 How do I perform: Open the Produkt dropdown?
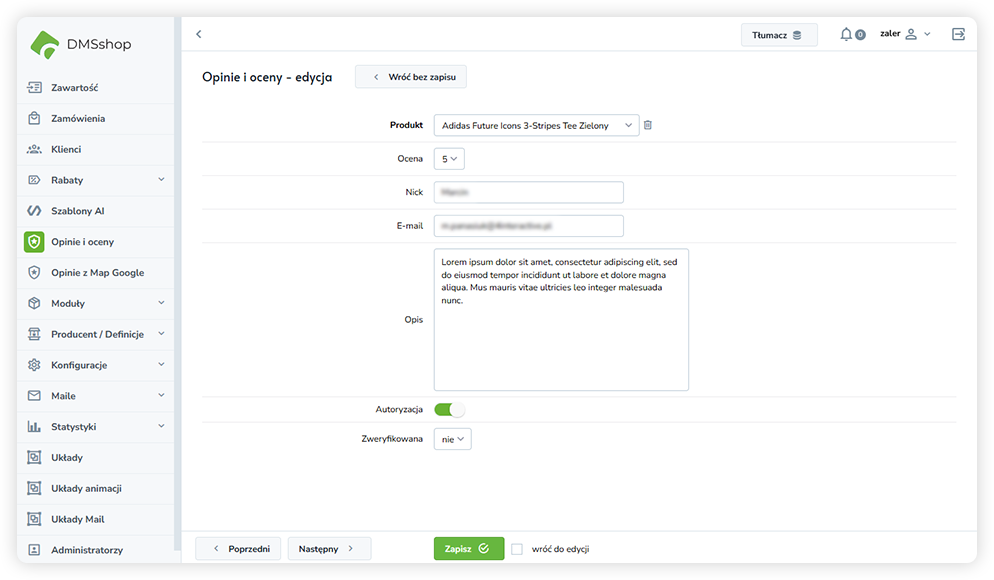click(x=536, y=125)
